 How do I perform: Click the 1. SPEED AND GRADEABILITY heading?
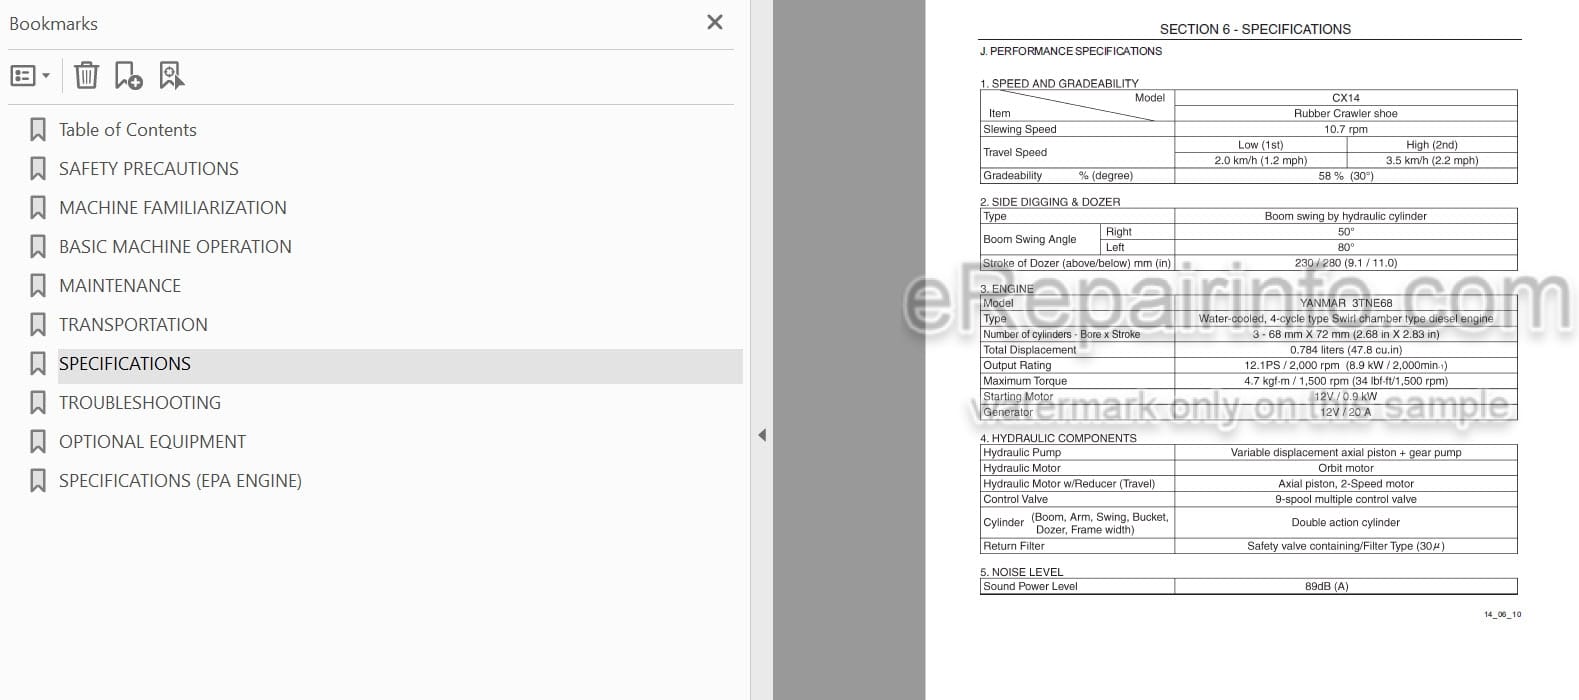point(1059,84)
